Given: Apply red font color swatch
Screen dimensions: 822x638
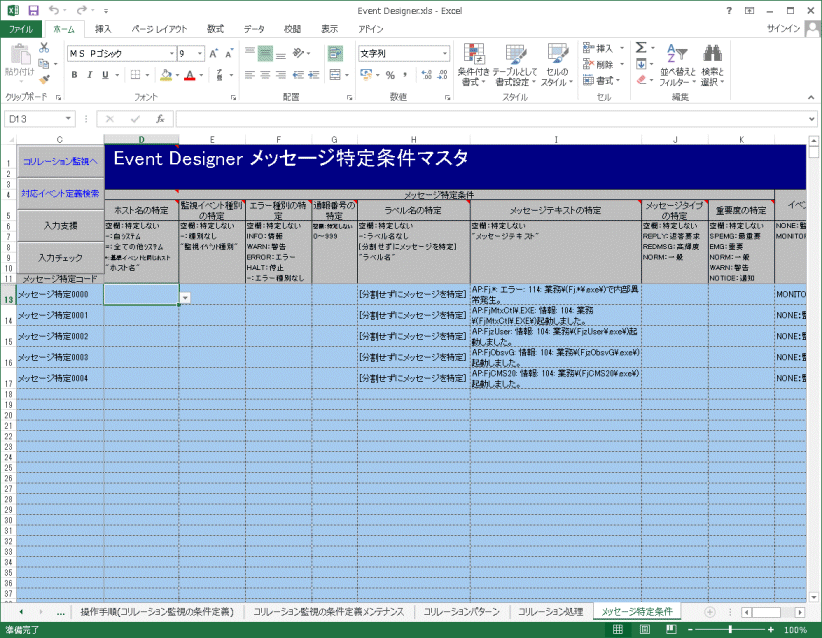Looking at the screenshot, I should tap(190, 75).
